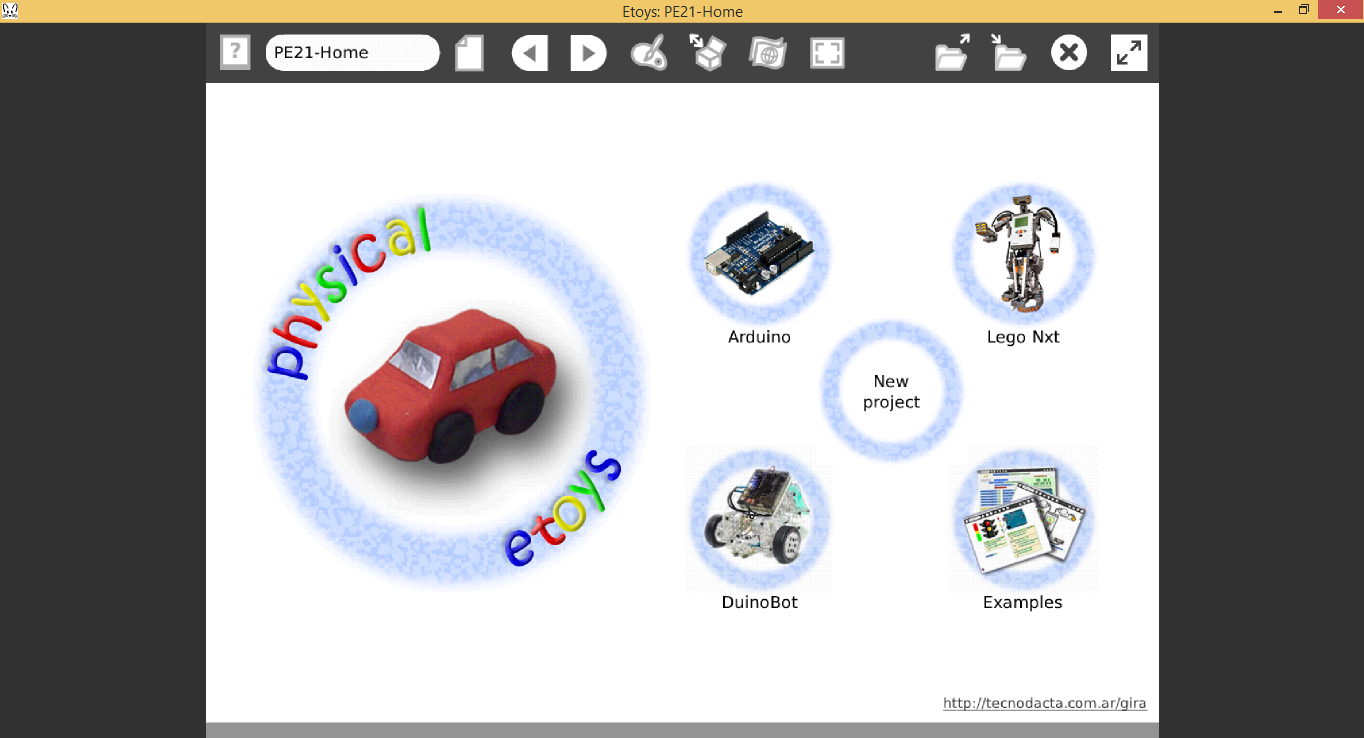Click the DuinoBot label

click(x=760, y=603)
